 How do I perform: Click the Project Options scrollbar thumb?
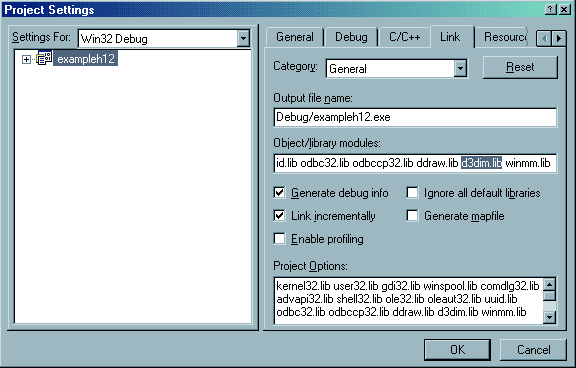pos(550,296)
